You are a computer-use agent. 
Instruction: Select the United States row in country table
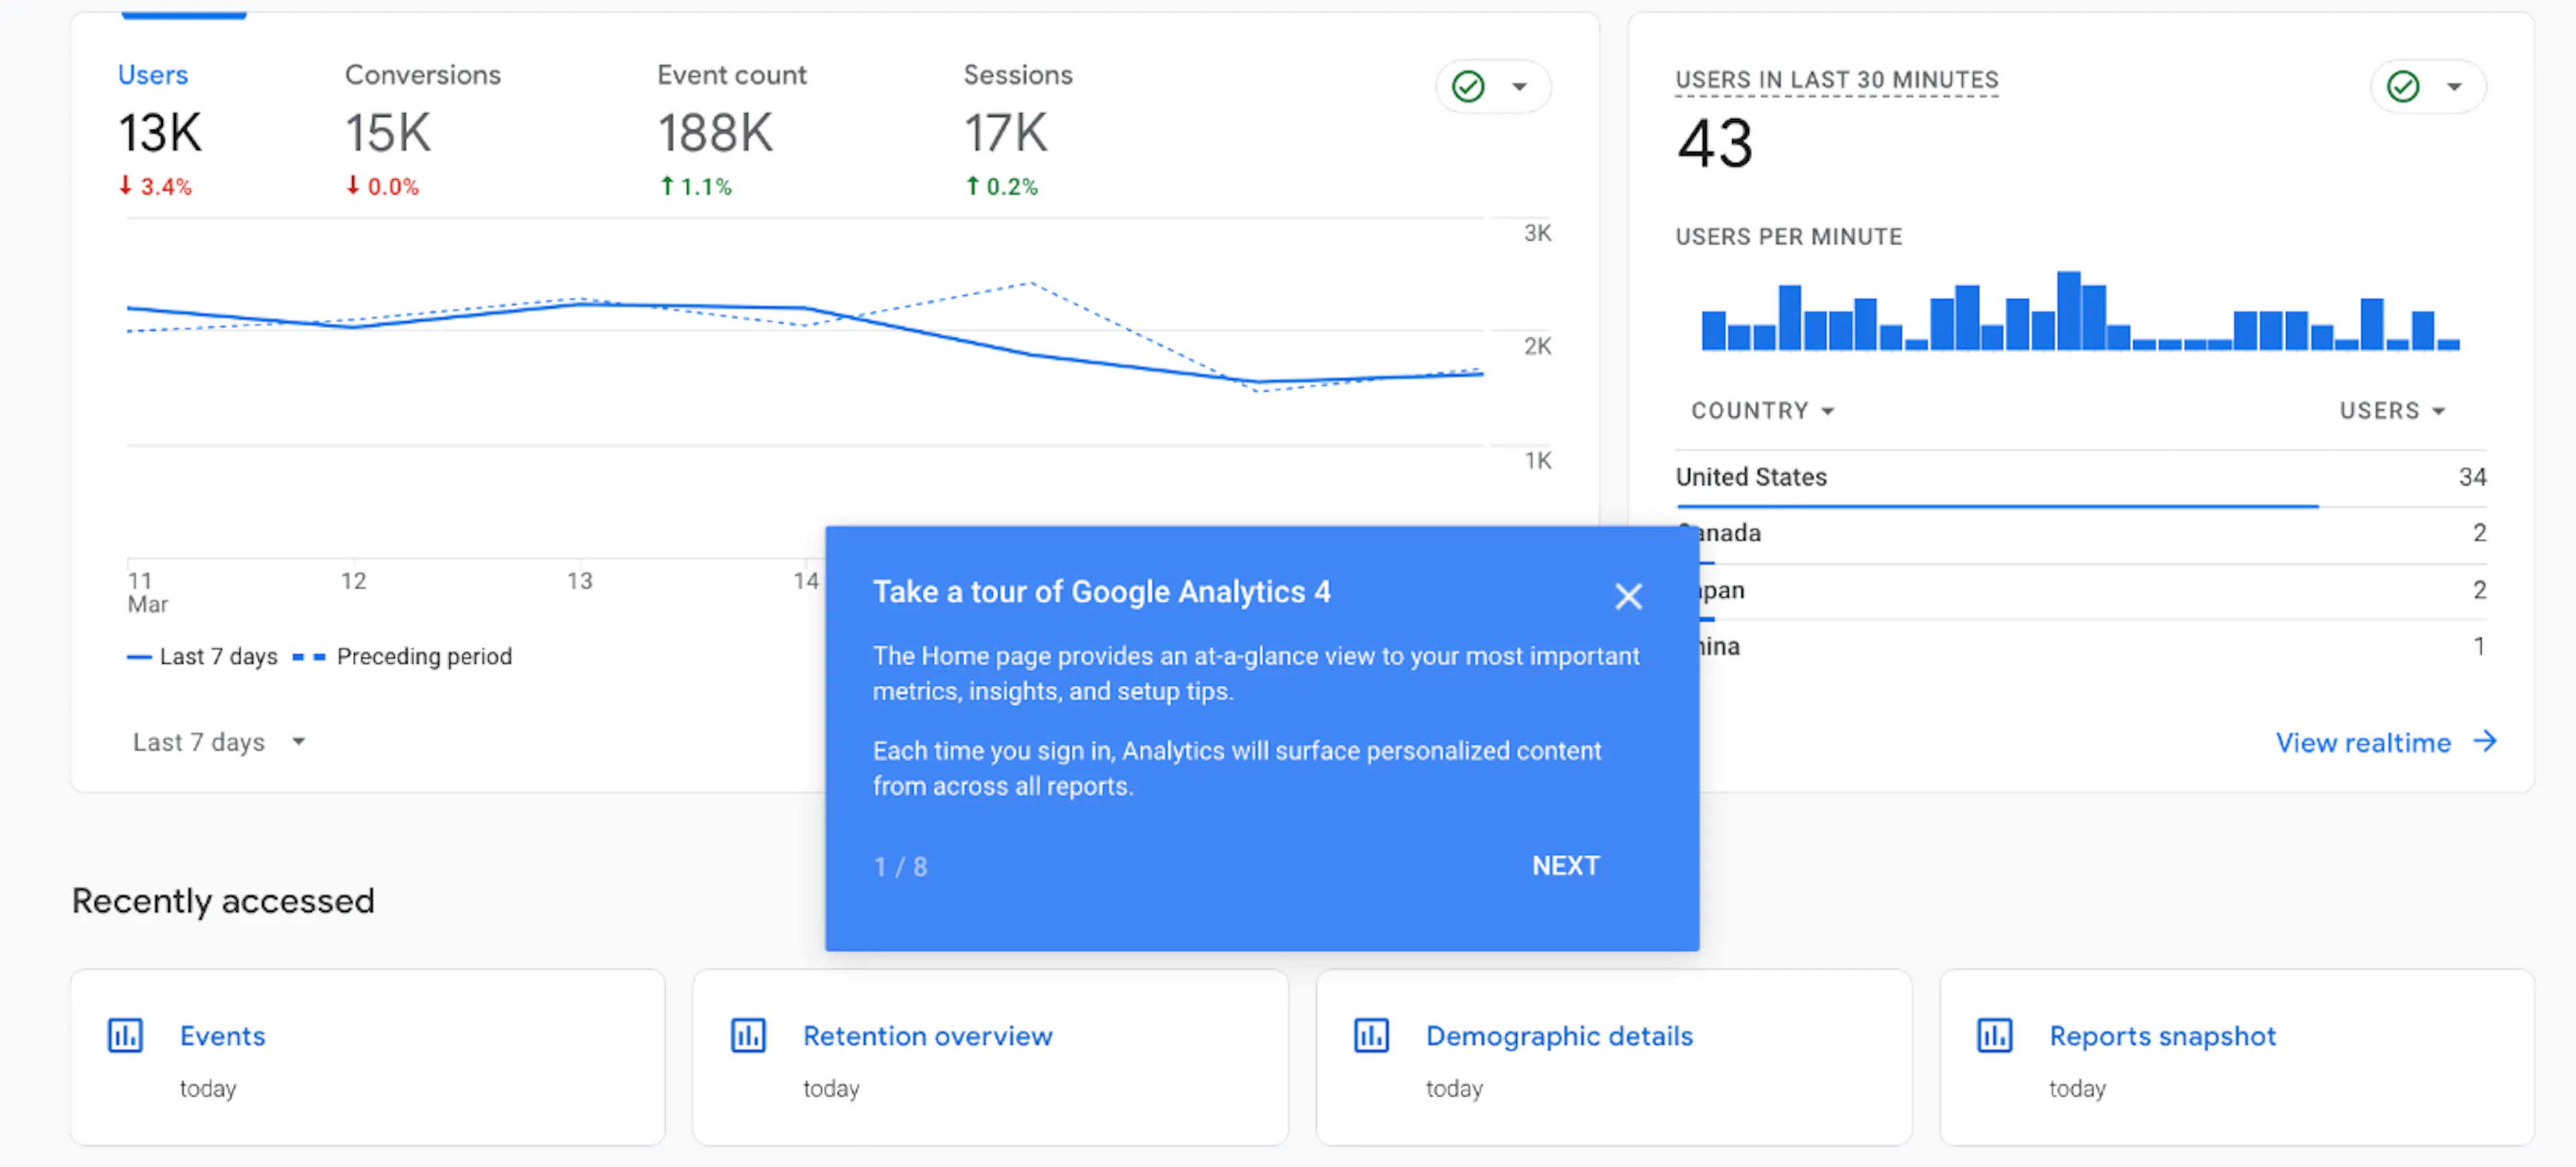2080,478
